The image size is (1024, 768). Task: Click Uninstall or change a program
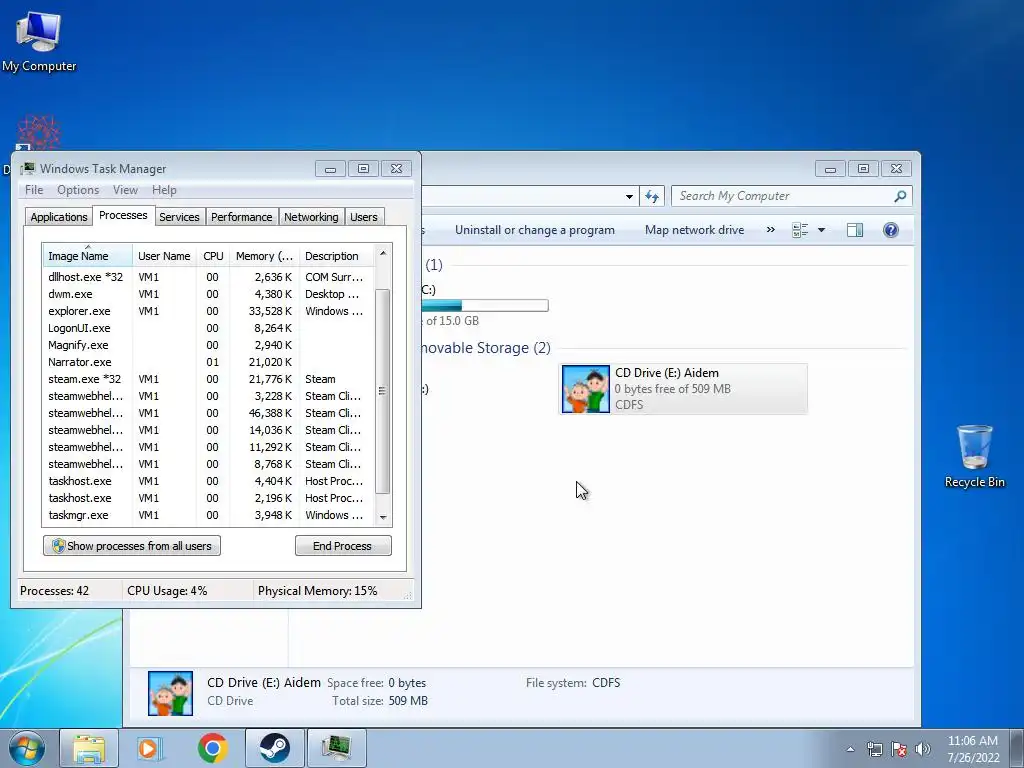coord(535,230)
